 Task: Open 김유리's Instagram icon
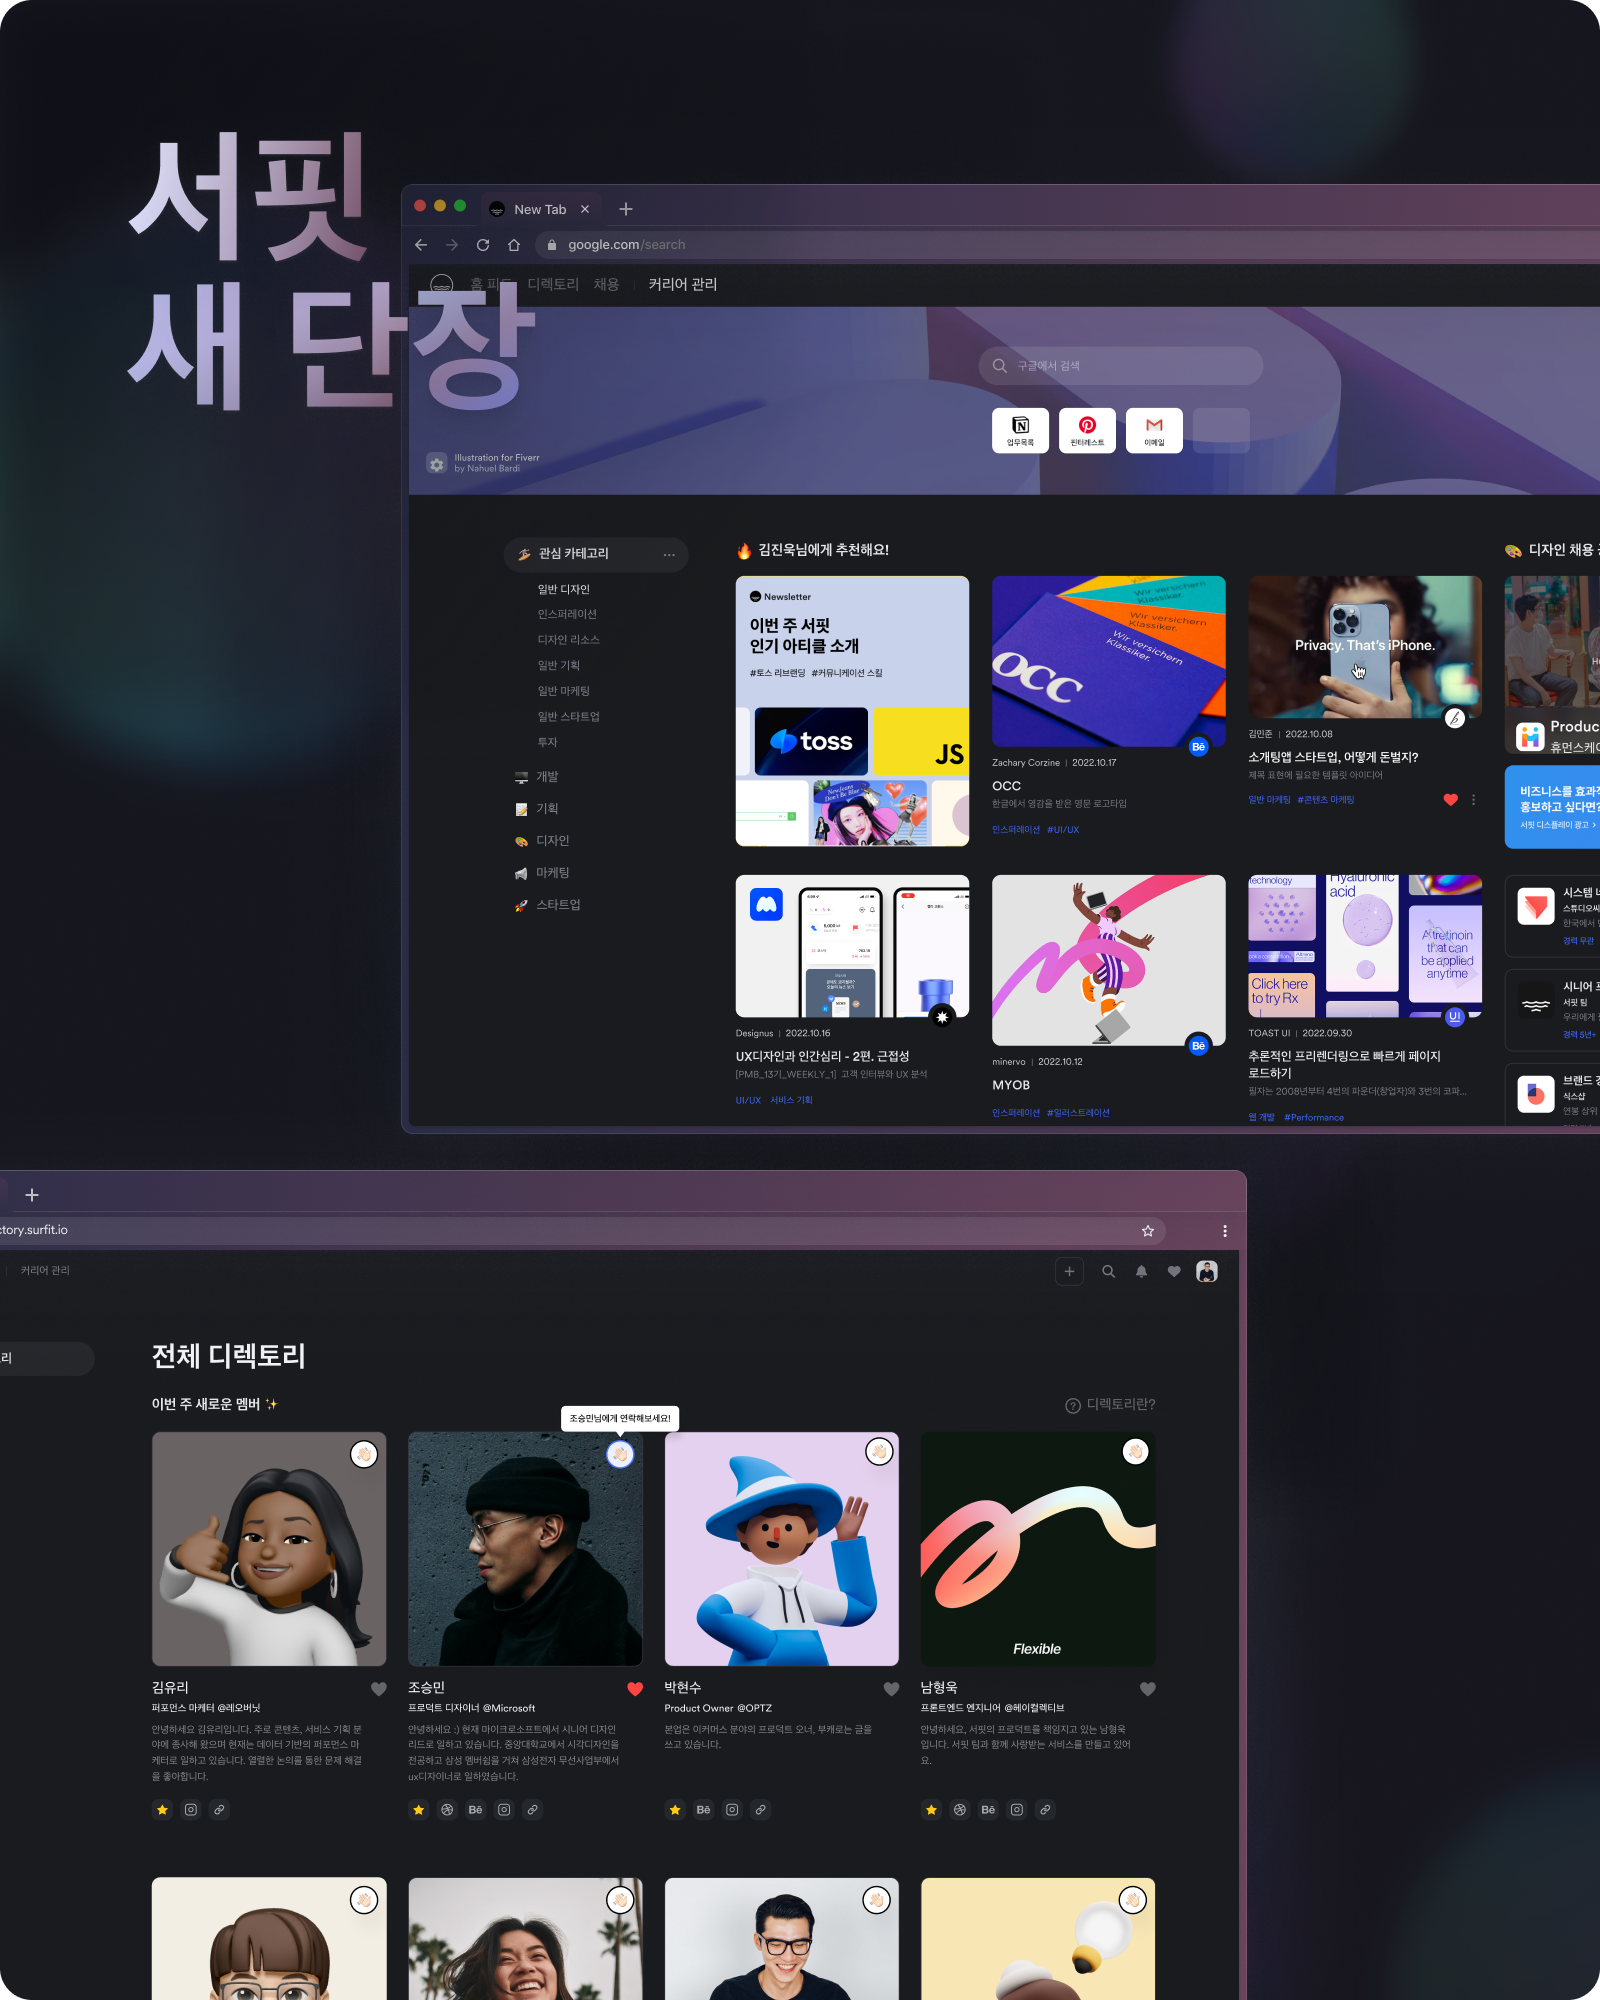tap(191, 1809)
